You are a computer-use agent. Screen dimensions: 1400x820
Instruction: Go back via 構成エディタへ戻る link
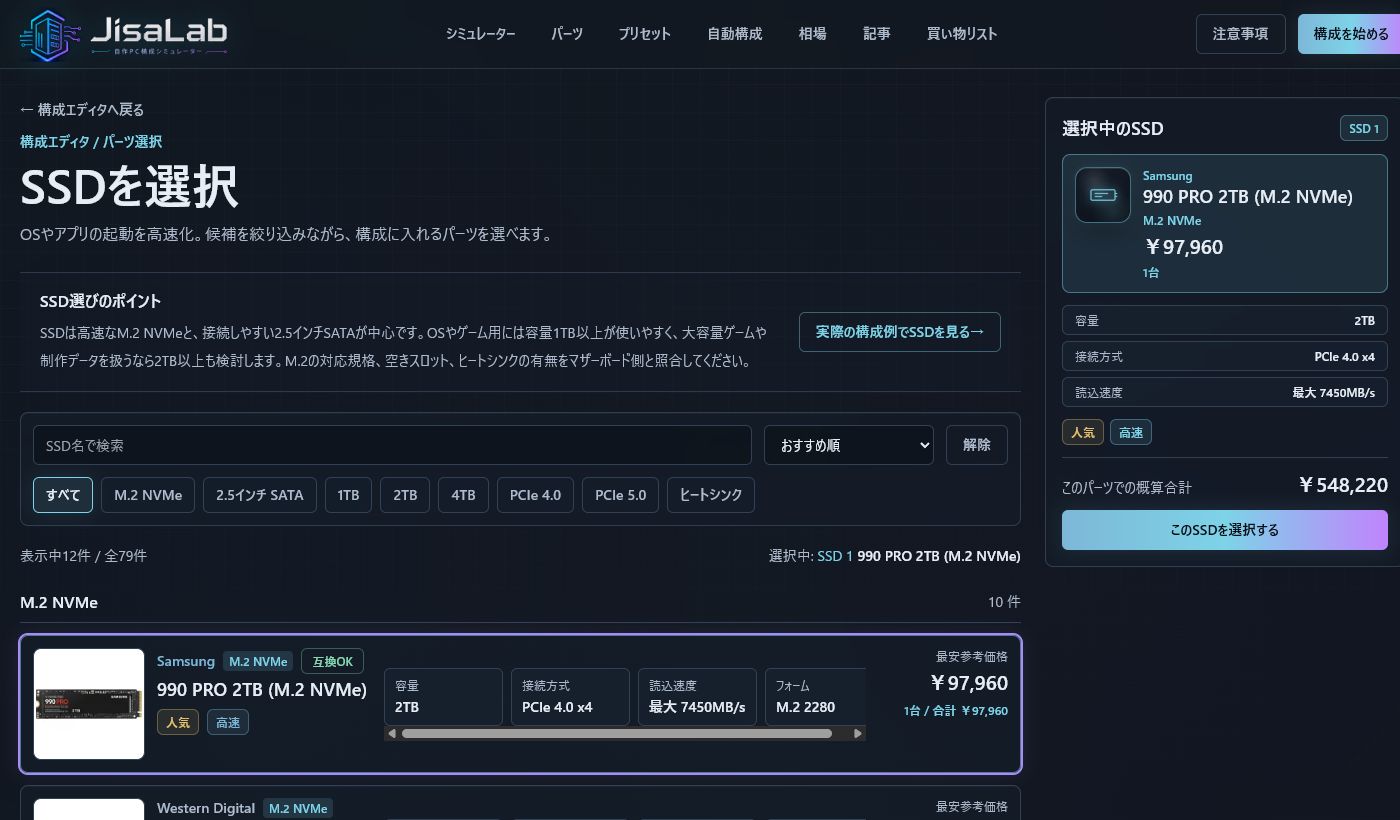click(x=82, y=110)
